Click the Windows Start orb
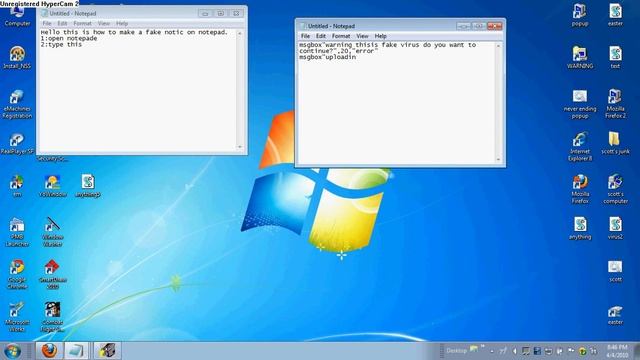This screenshot has width=640, height=360. click(13, 351)
